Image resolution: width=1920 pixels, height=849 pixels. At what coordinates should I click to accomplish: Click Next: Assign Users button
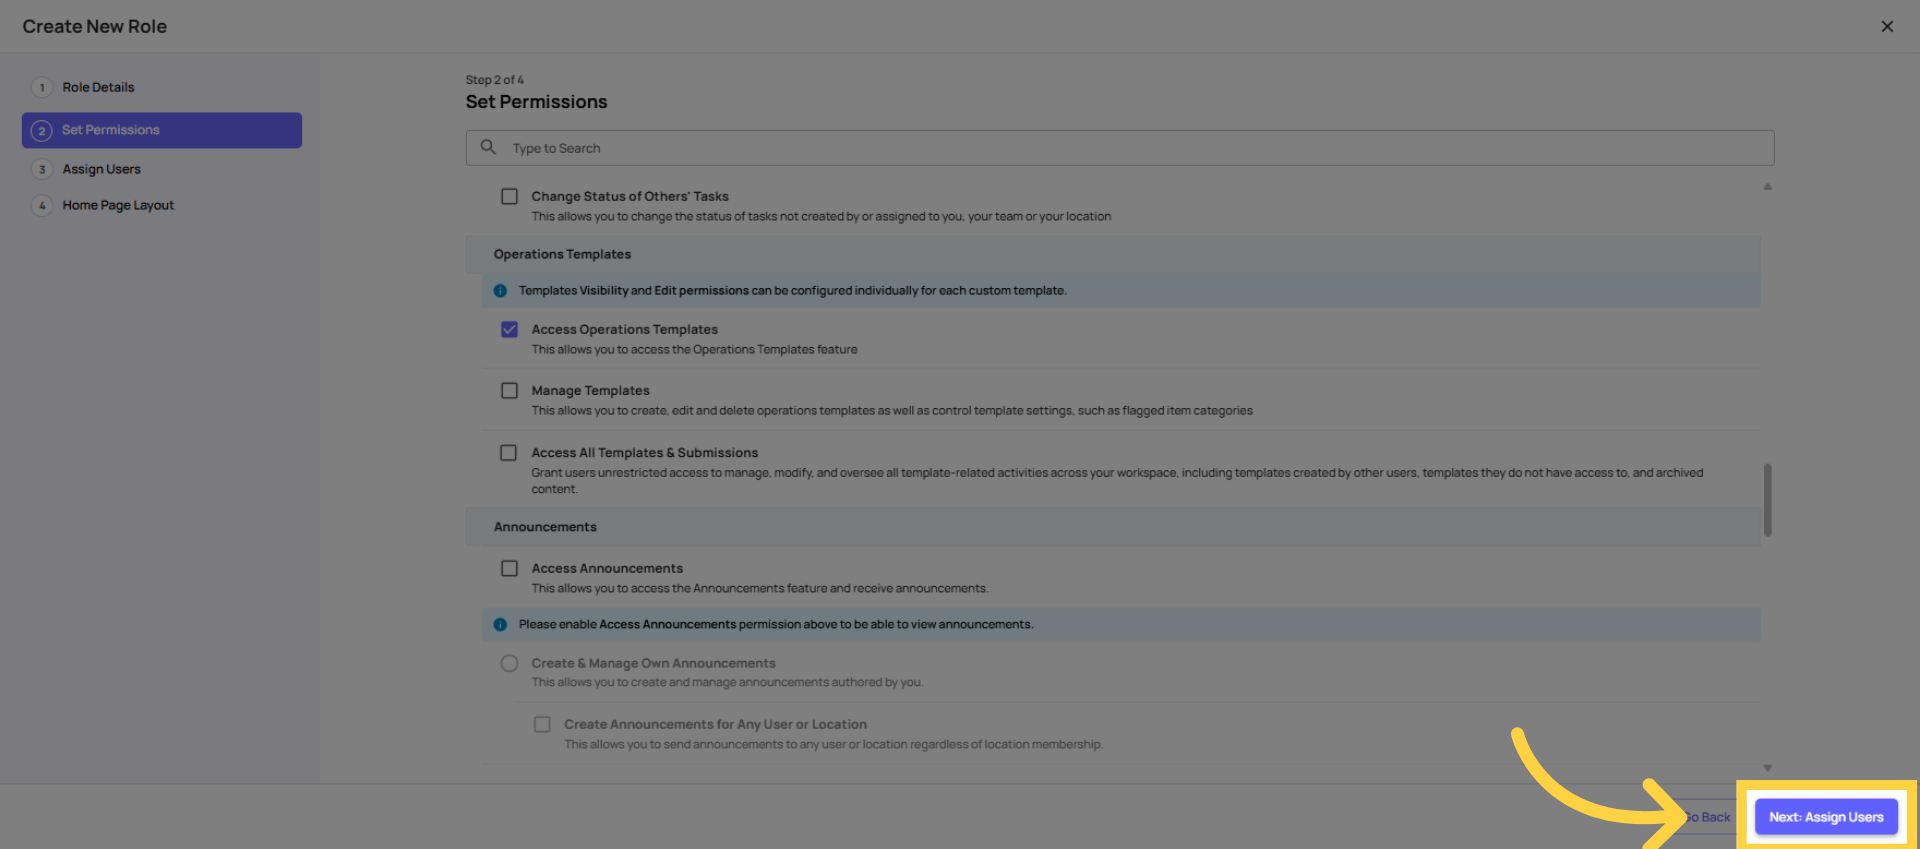pyautogui.click(x=1825, y=817)
